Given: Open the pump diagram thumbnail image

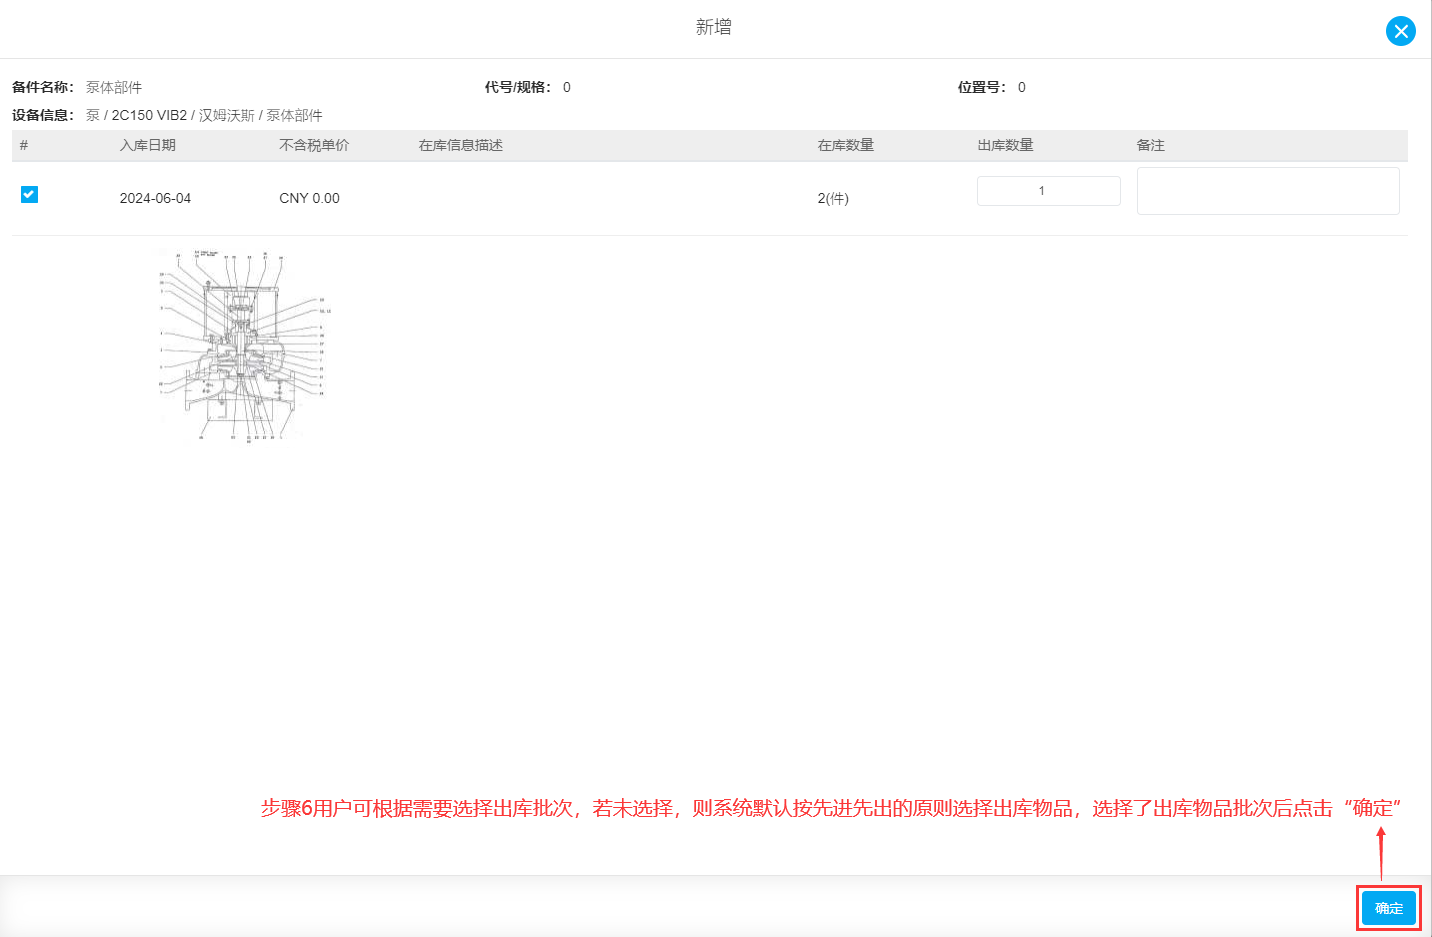Looking at the screenshot, I should point(243,345).
